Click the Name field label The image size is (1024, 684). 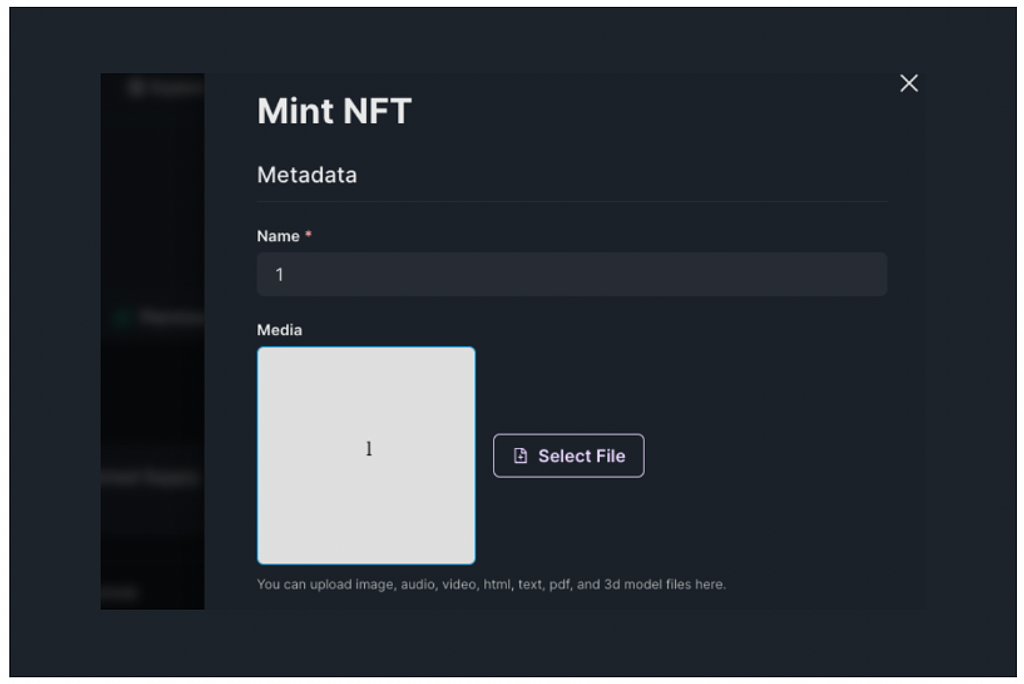(278, 236)
